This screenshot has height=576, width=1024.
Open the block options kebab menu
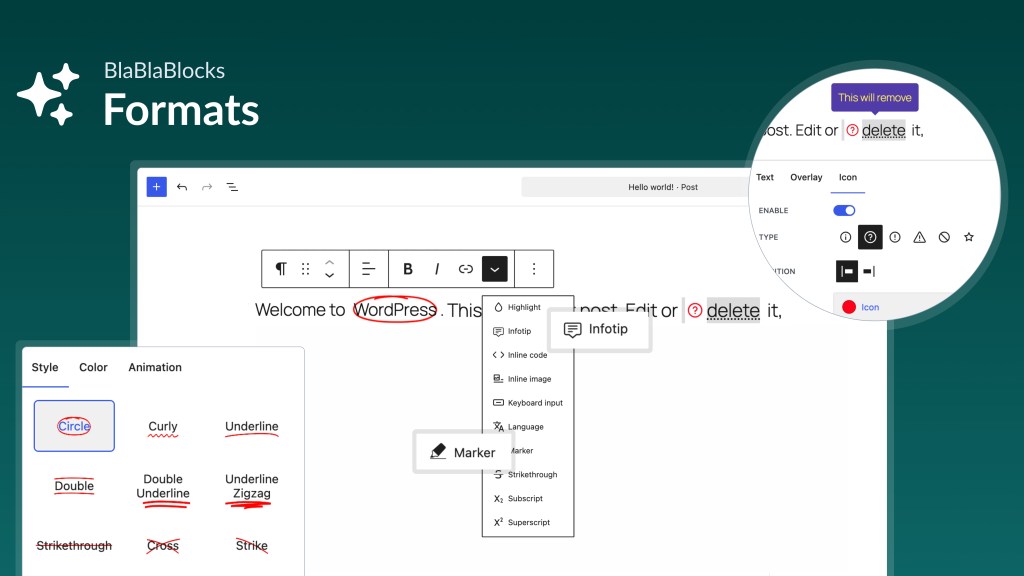(x=534, y=268)
